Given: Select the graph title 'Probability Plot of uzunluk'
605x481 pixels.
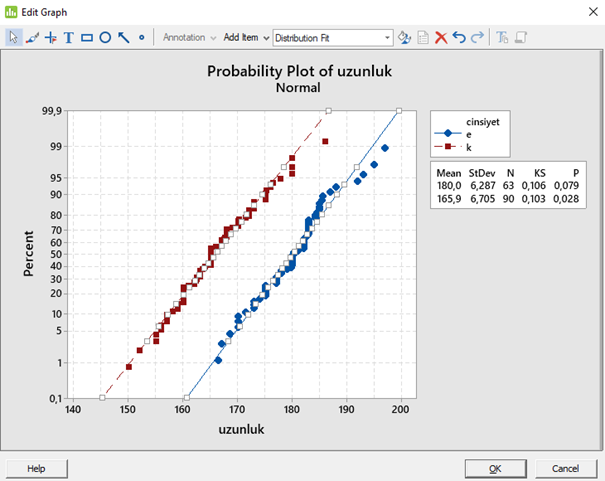Looking at the screenshot, I should tap(299, 71).
